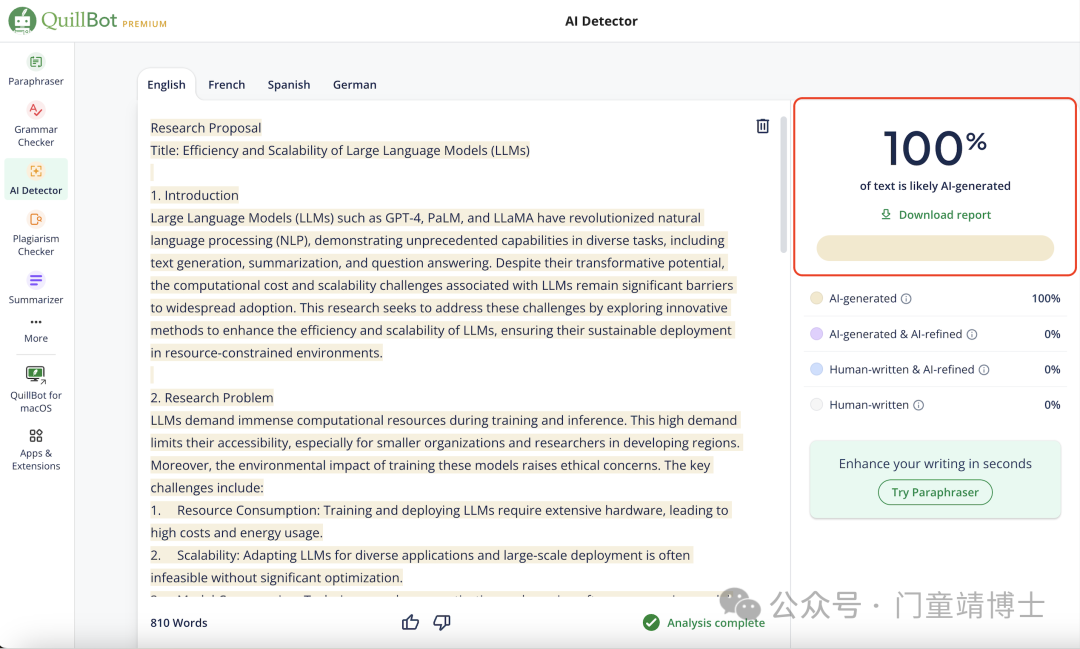Click the beige AI-generated result bar

(935, 248)
